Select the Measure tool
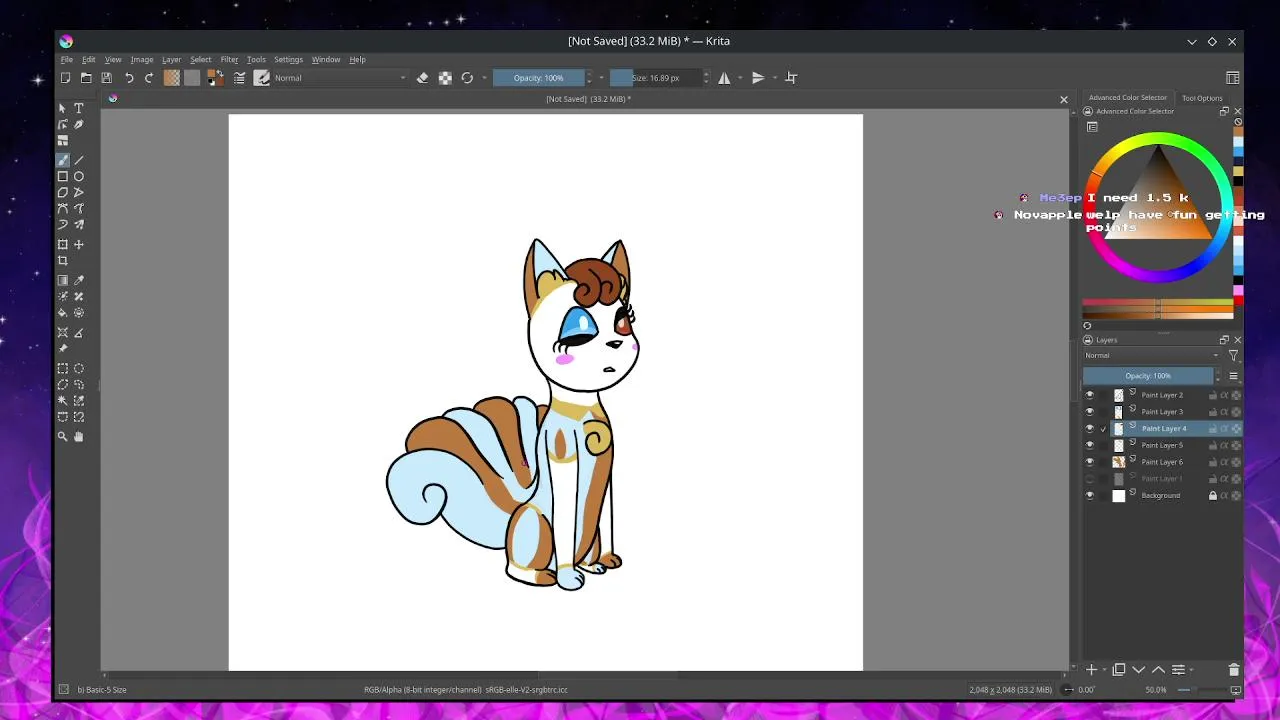 [79, 333]
